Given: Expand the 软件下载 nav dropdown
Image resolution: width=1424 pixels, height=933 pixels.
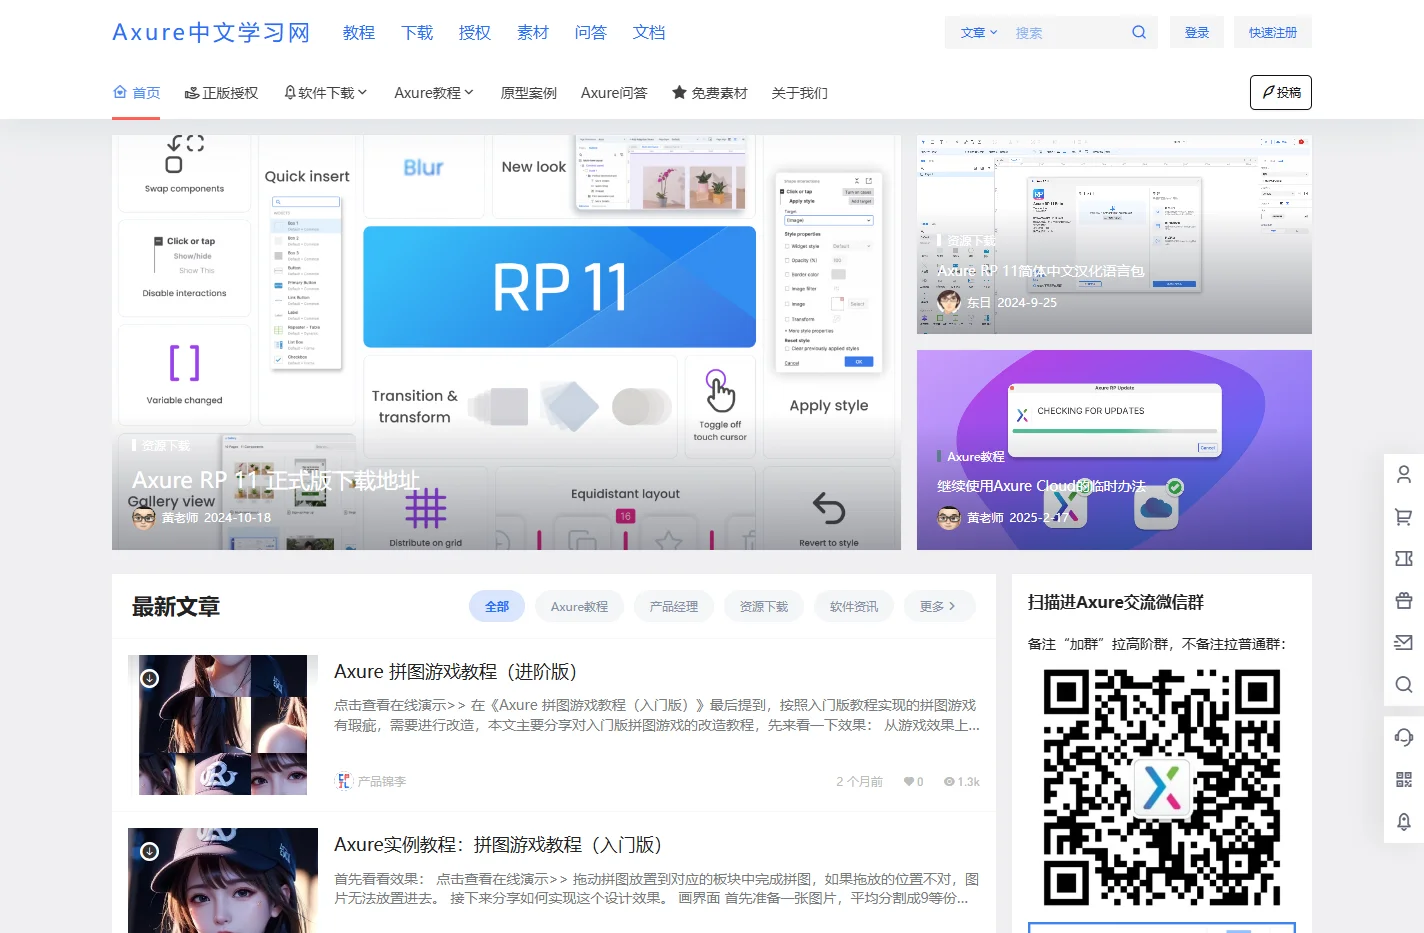Looking at the screenshot, I should [326, 92].
